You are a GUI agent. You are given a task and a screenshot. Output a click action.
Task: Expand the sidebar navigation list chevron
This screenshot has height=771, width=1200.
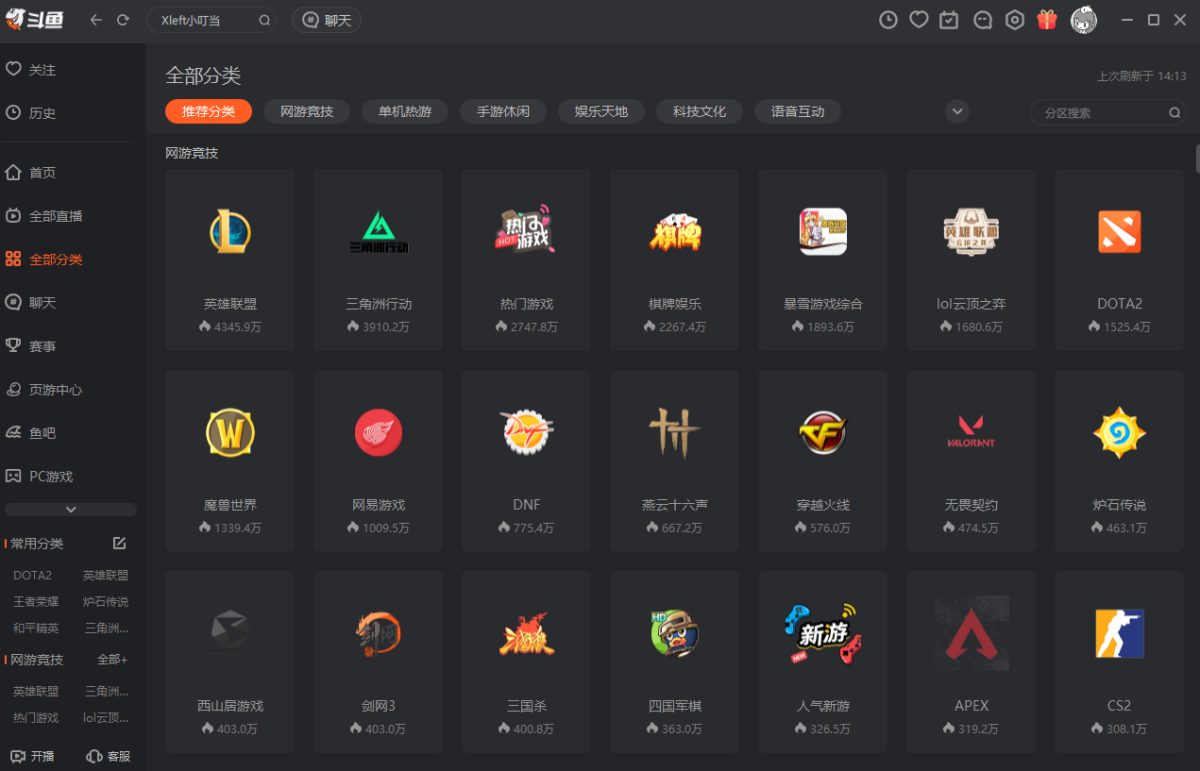[70, 509]
